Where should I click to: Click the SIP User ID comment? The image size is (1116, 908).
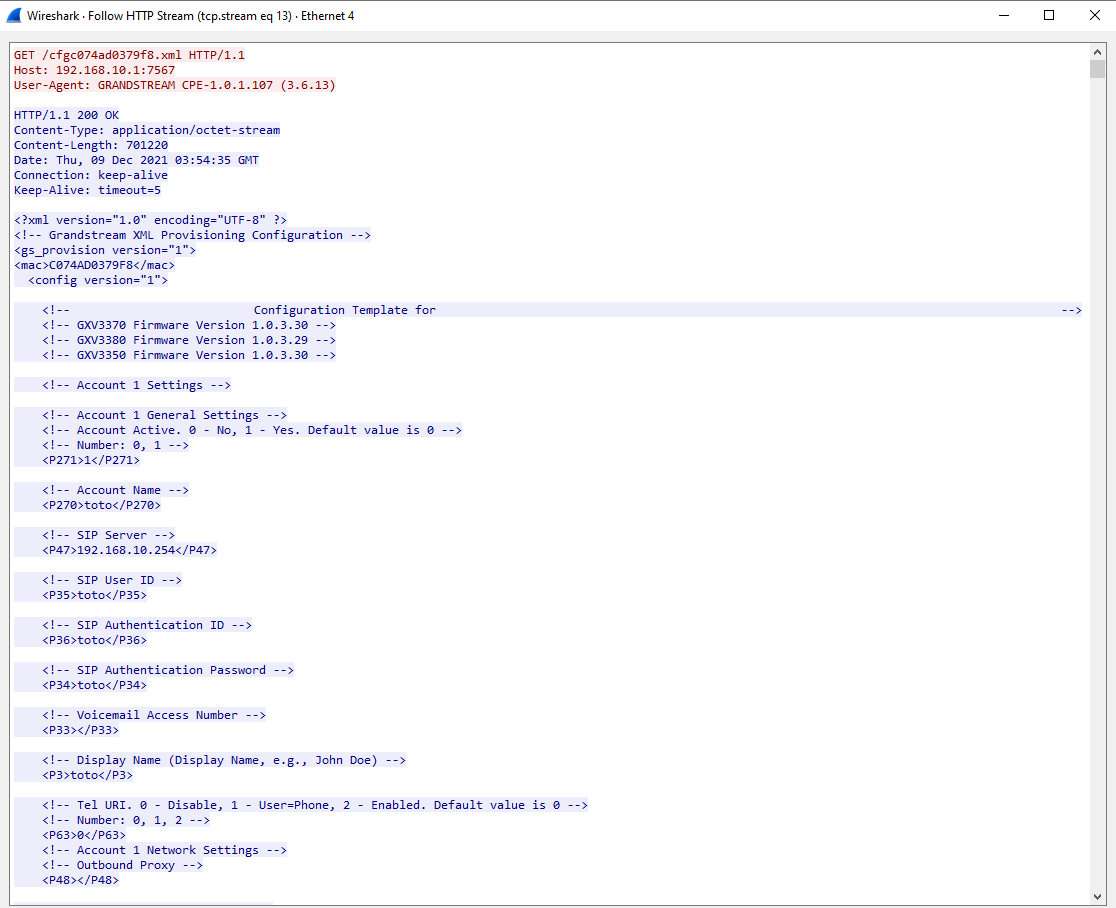[x=112, y=579]
